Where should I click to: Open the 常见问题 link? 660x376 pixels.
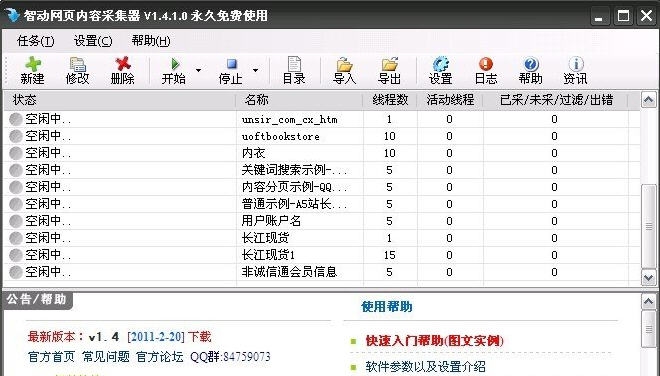[x=106, y=357]
